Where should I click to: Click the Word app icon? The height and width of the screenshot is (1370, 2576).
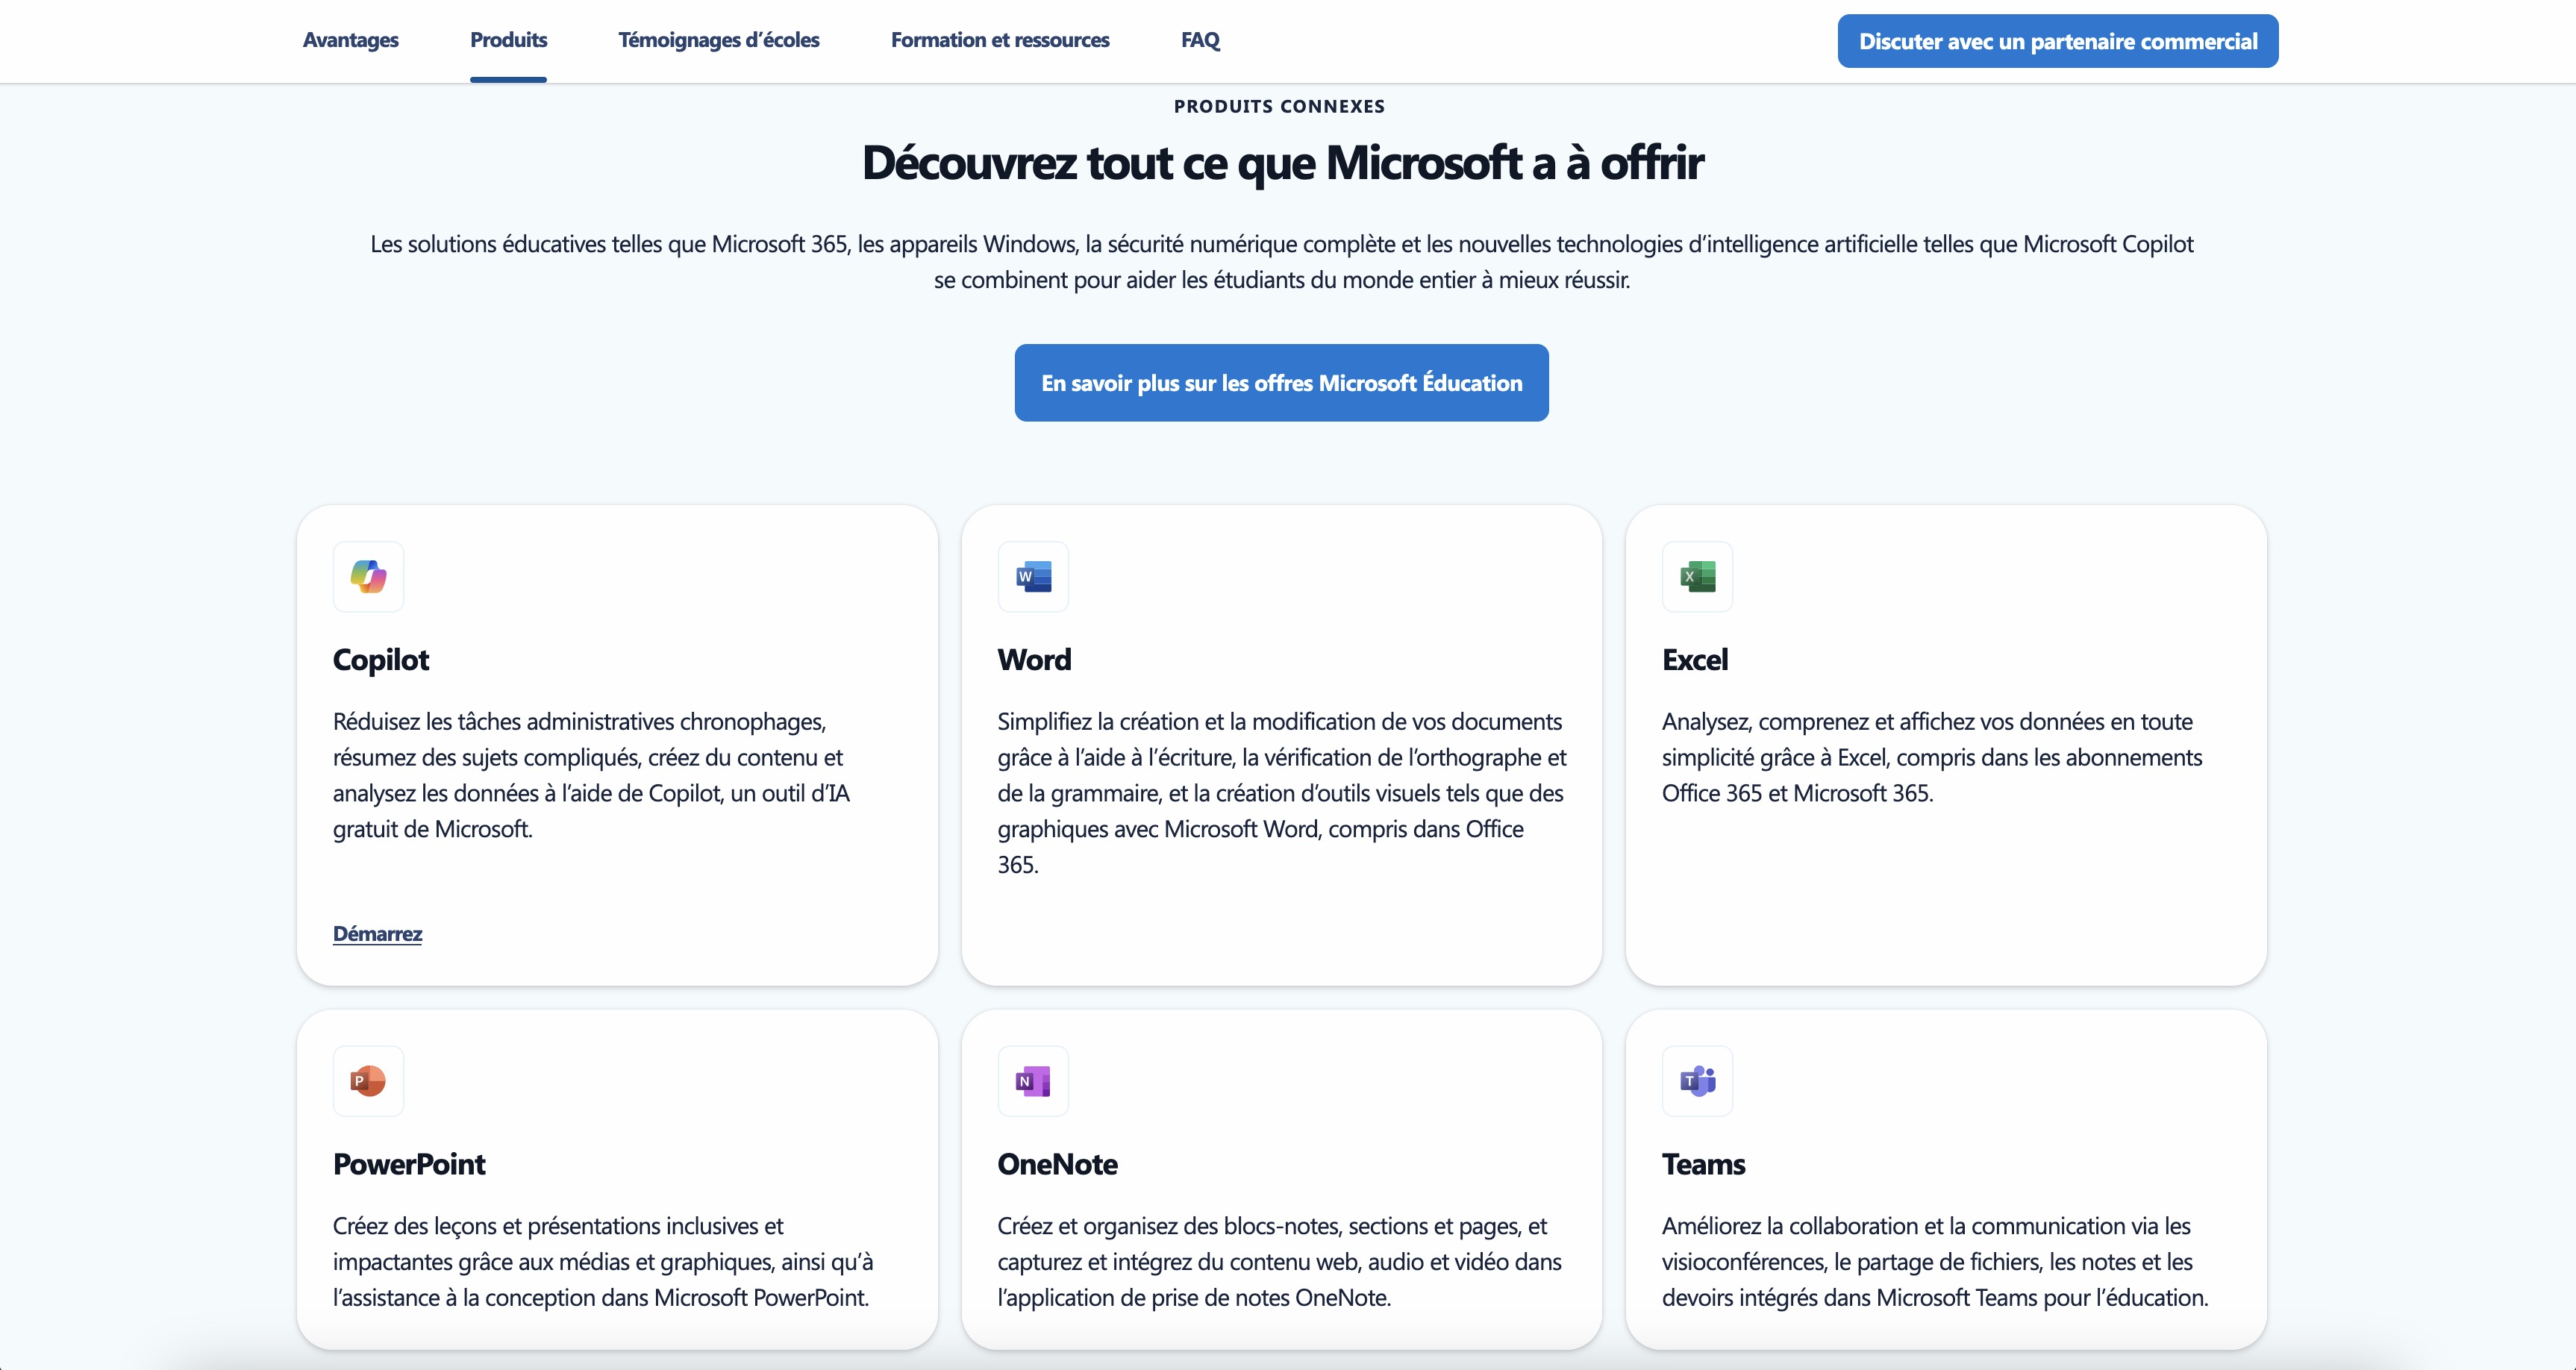click(1033, 576)
